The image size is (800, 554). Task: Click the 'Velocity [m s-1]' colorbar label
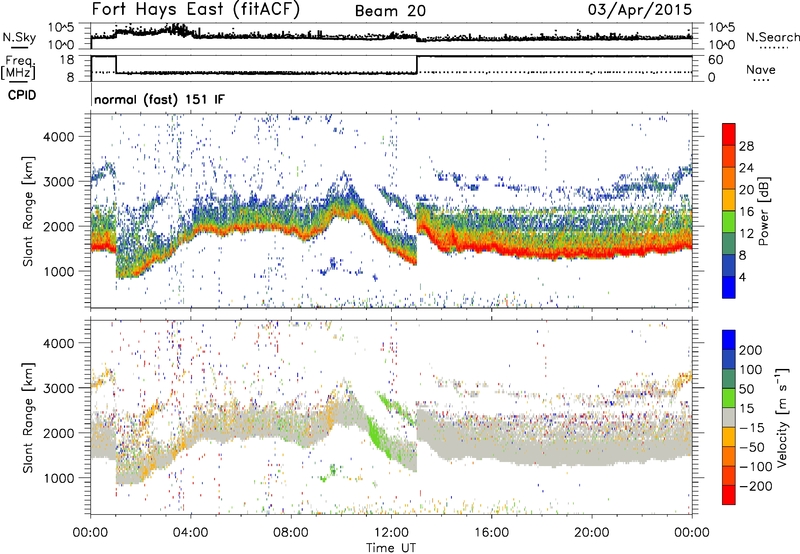tap(782, 417)
